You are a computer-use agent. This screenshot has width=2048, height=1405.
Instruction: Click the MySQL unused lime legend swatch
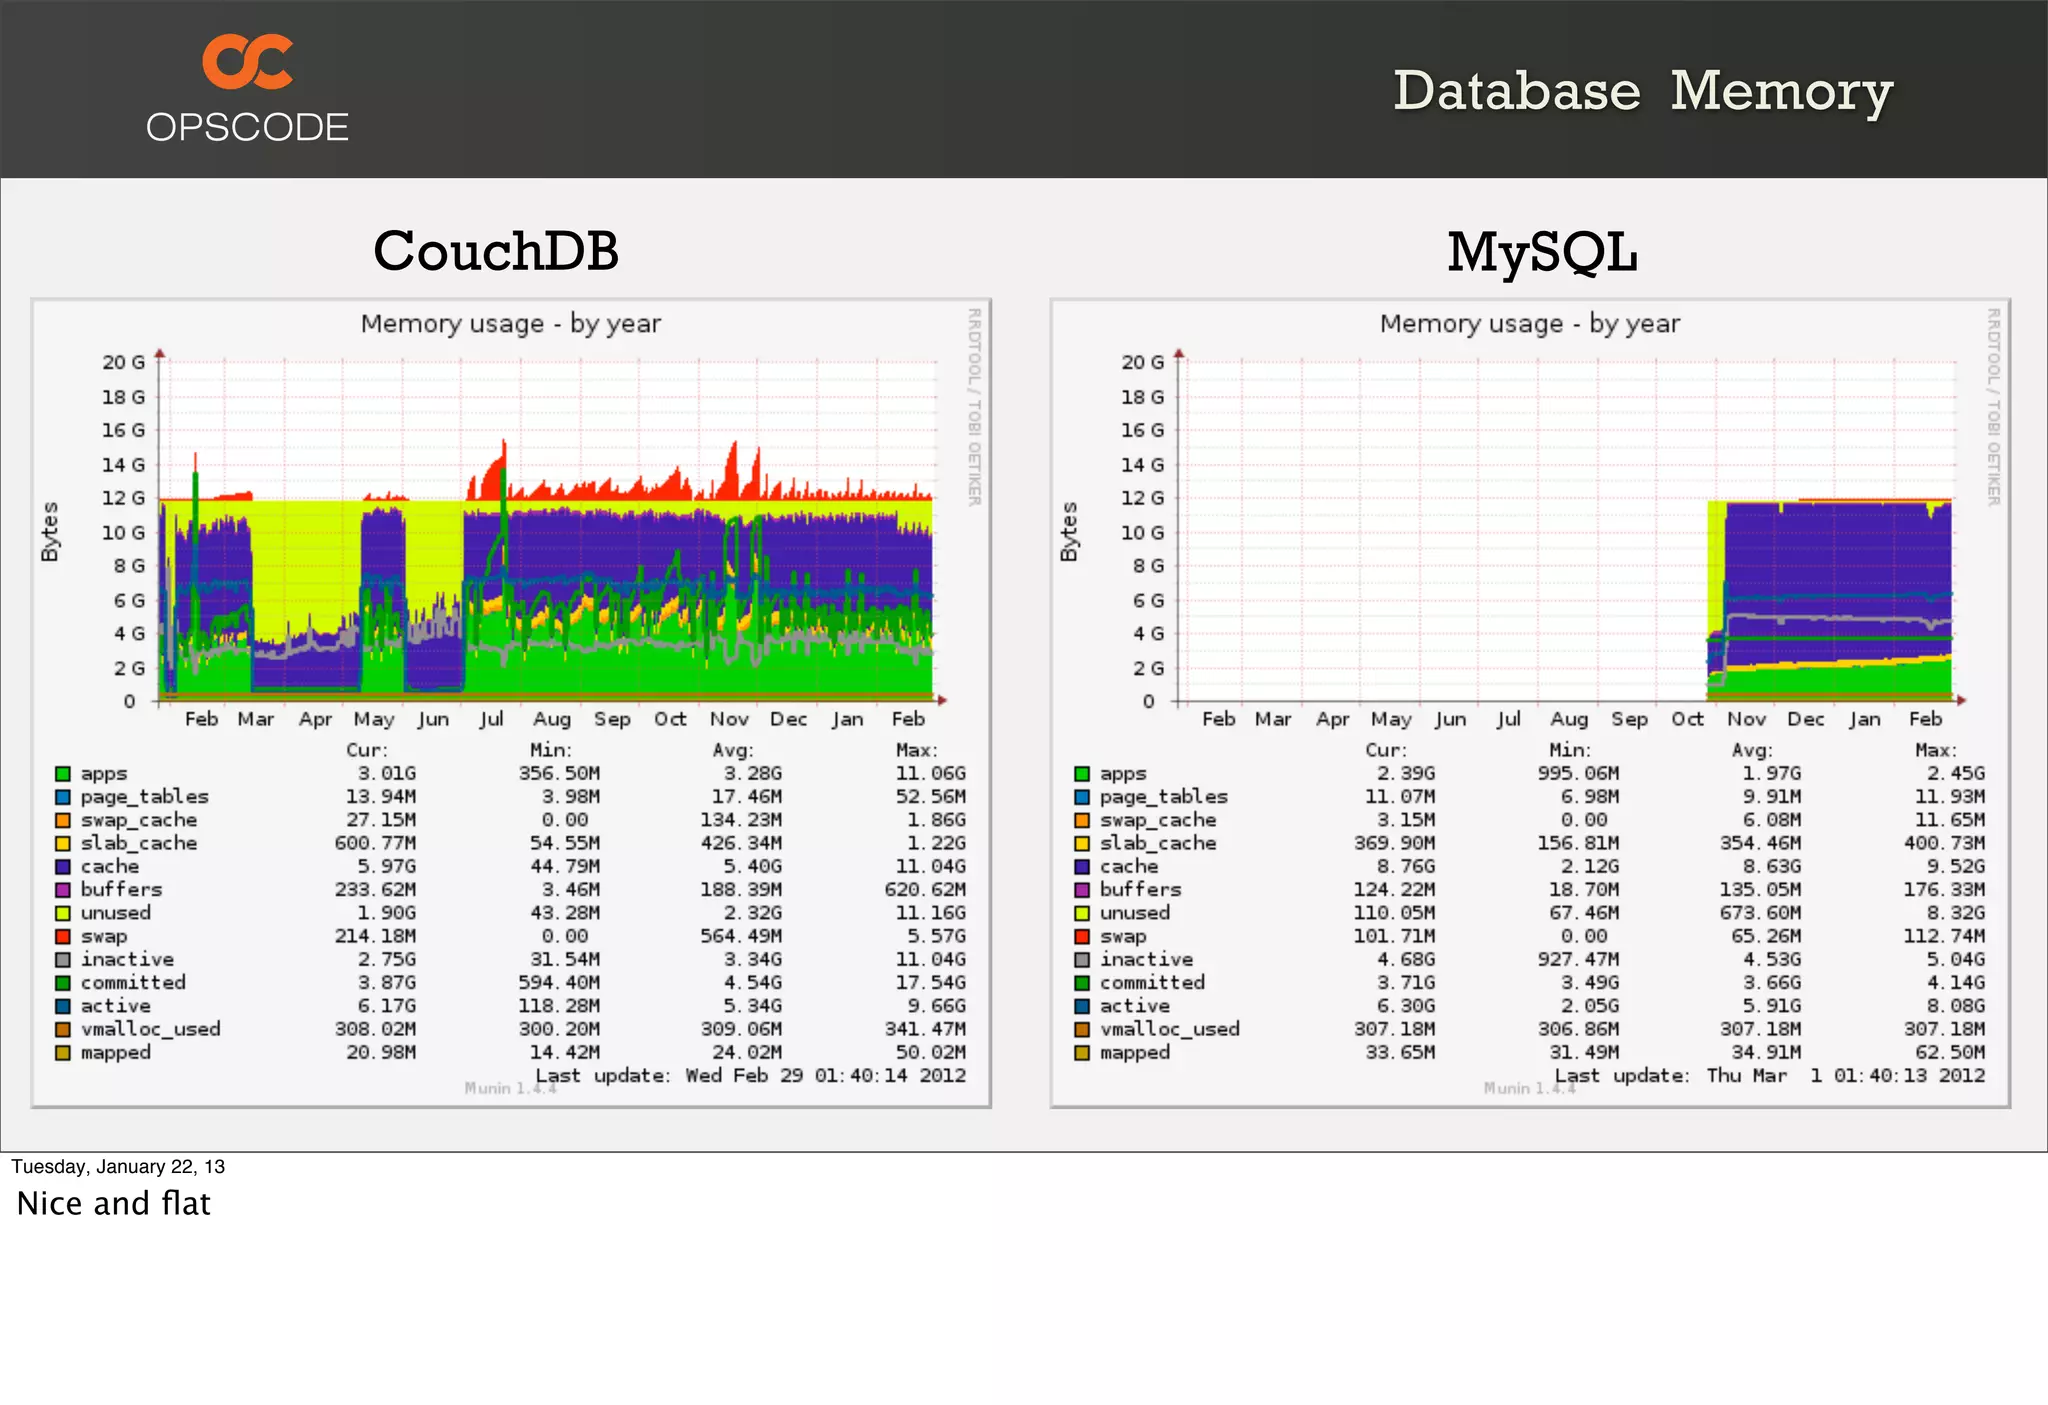[x=1081, y=913]
